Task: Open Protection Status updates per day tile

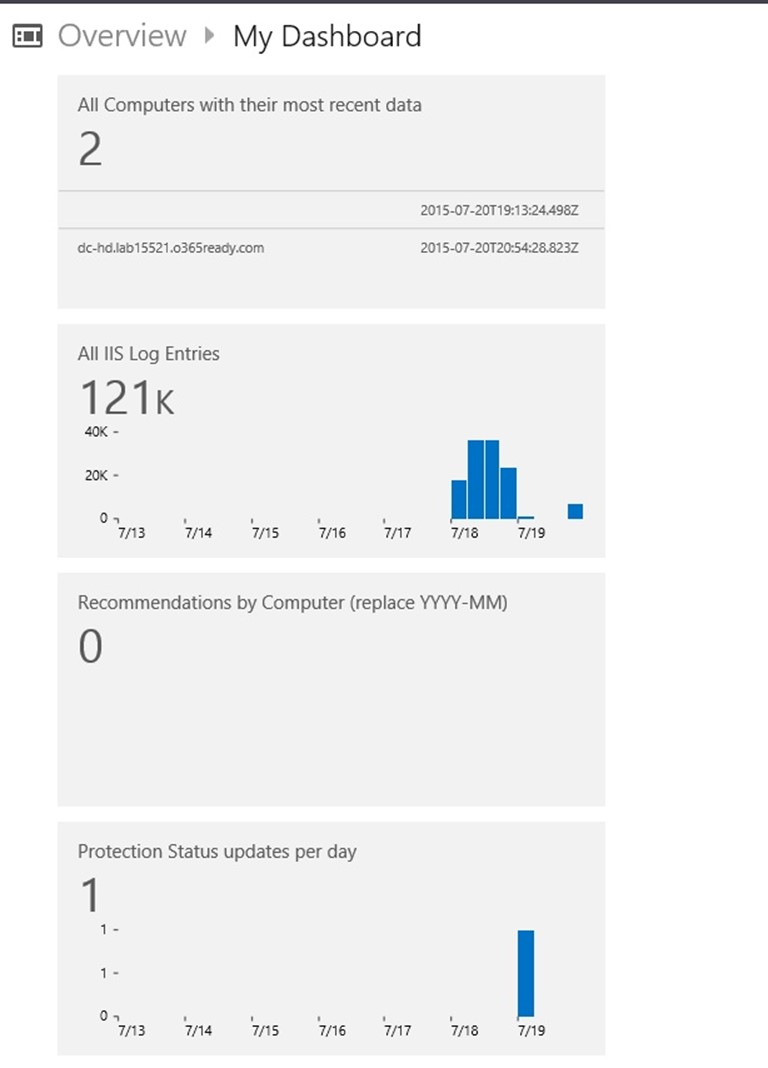Action: coord(217,852)
